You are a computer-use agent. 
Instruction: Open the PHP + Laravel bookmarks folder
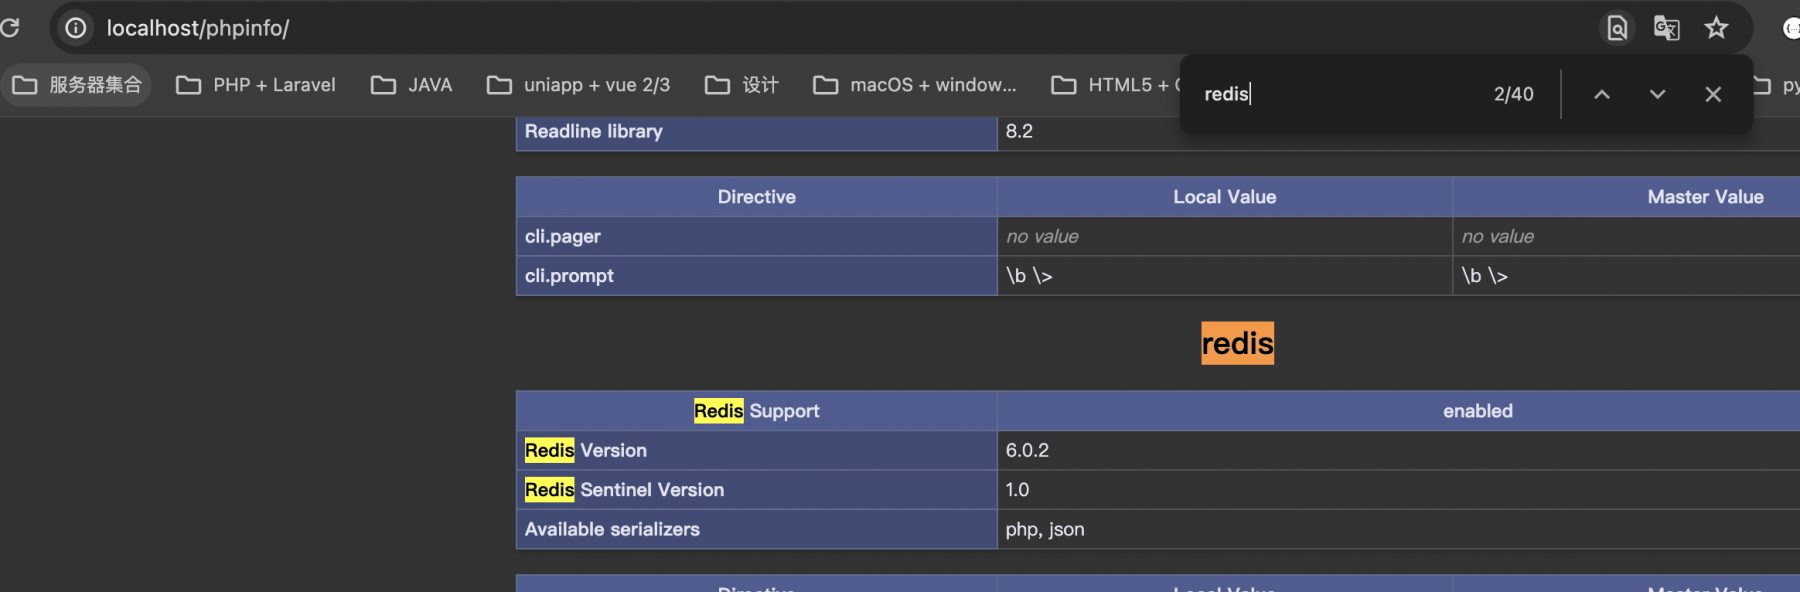click(x=256, y=85)
